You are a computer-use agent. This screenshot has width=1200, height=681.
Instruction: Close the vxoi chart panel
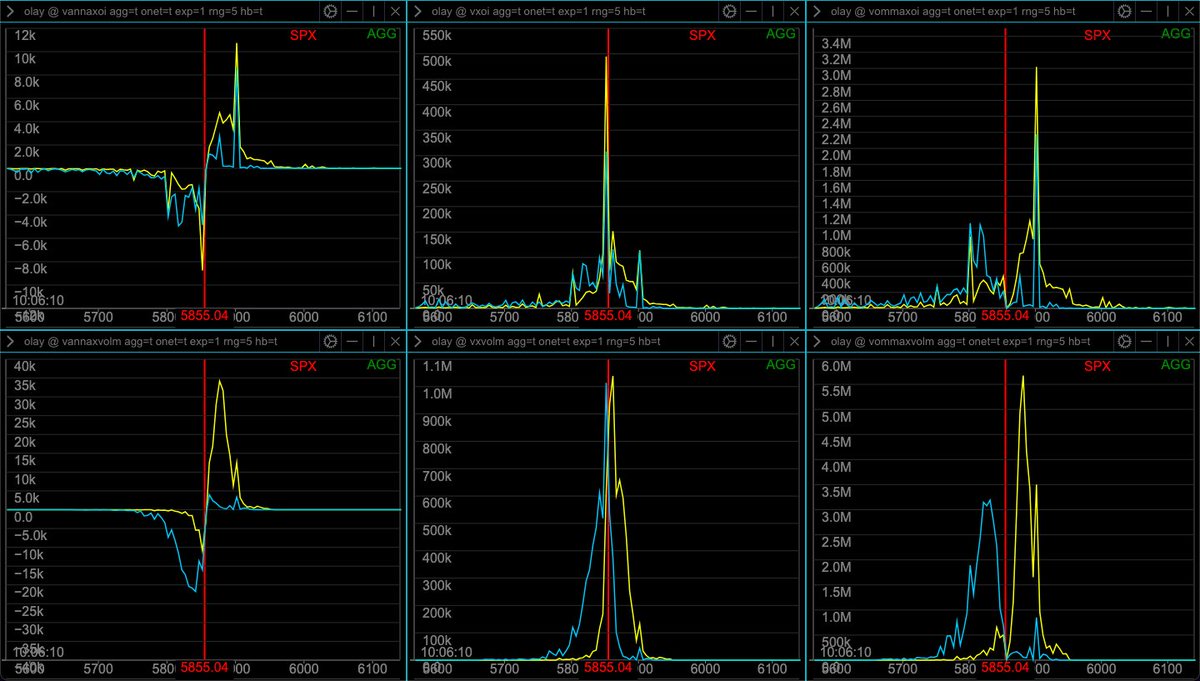click(793, 11)
